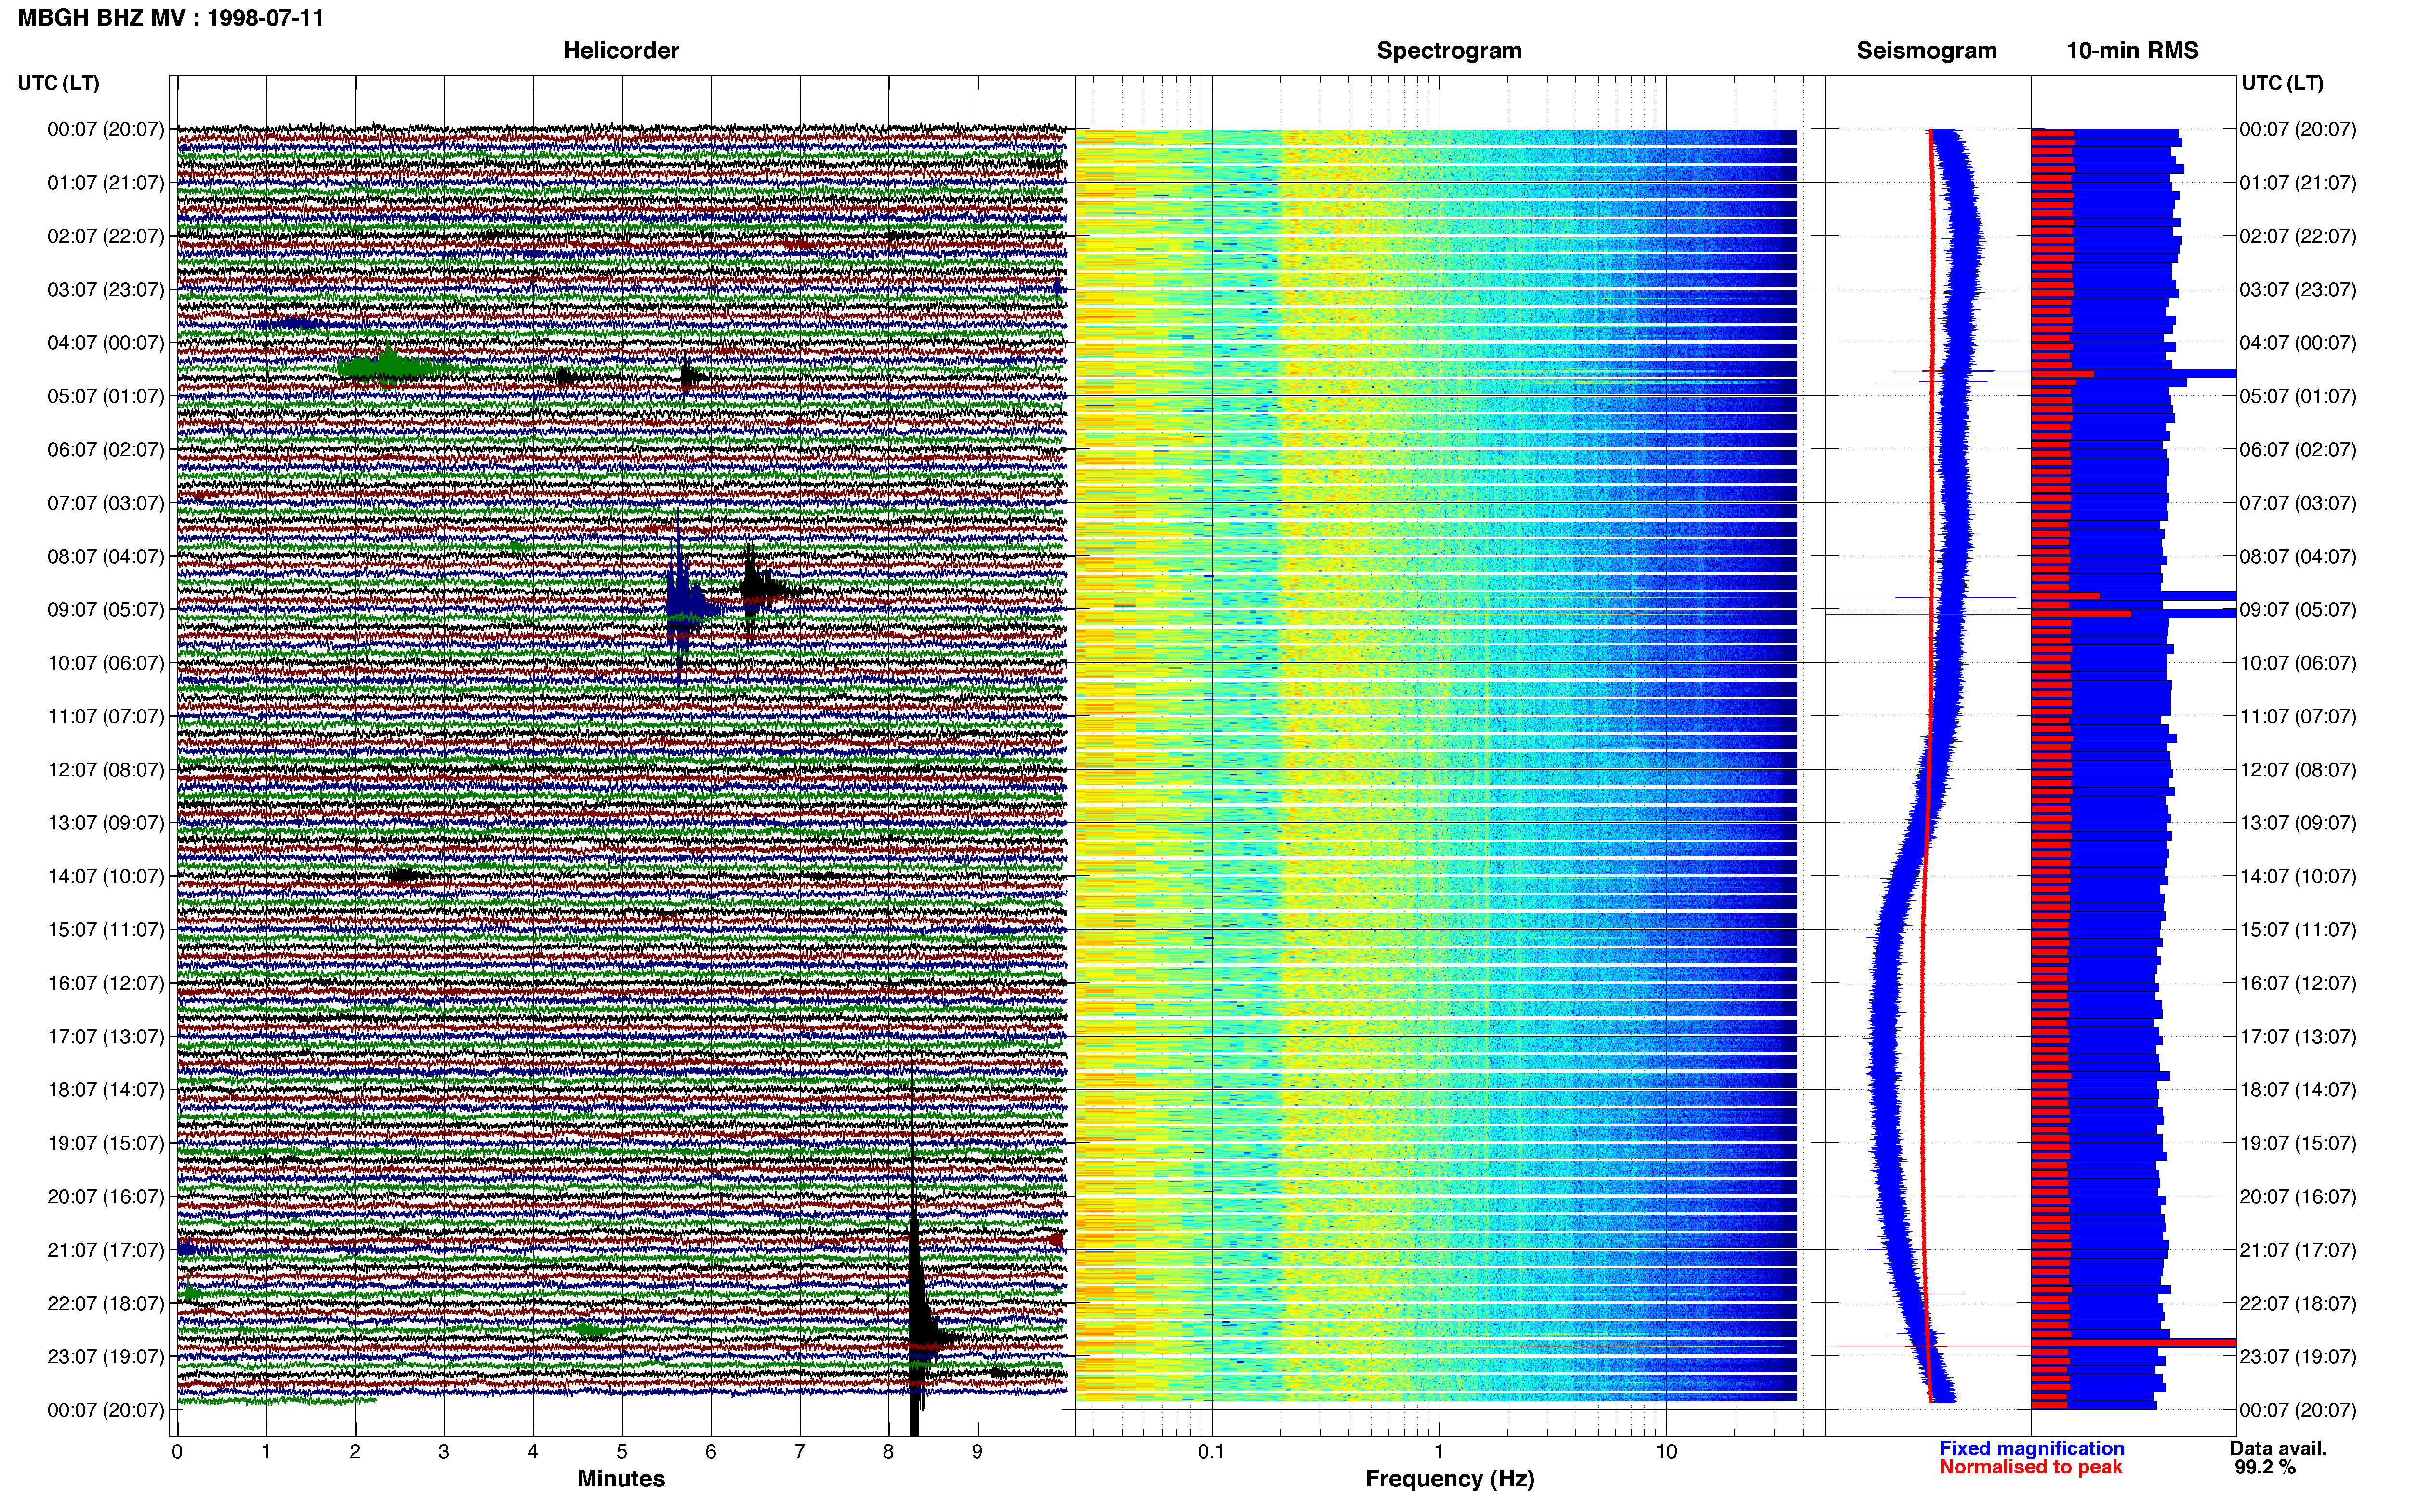2418x1512 pixels.
Task: Select the Helicorder panel heading
Action: (621, 50)
